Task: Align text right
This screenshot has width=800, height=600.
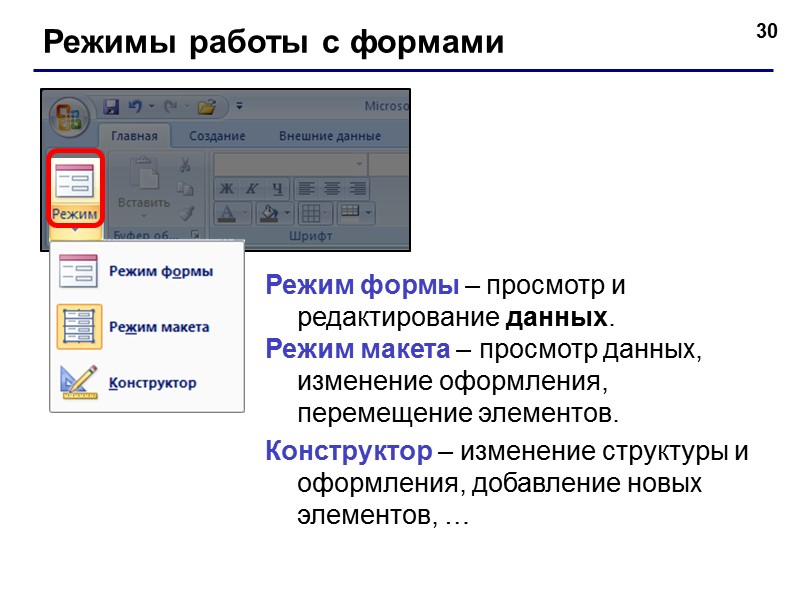Action: tap(358, 189)
